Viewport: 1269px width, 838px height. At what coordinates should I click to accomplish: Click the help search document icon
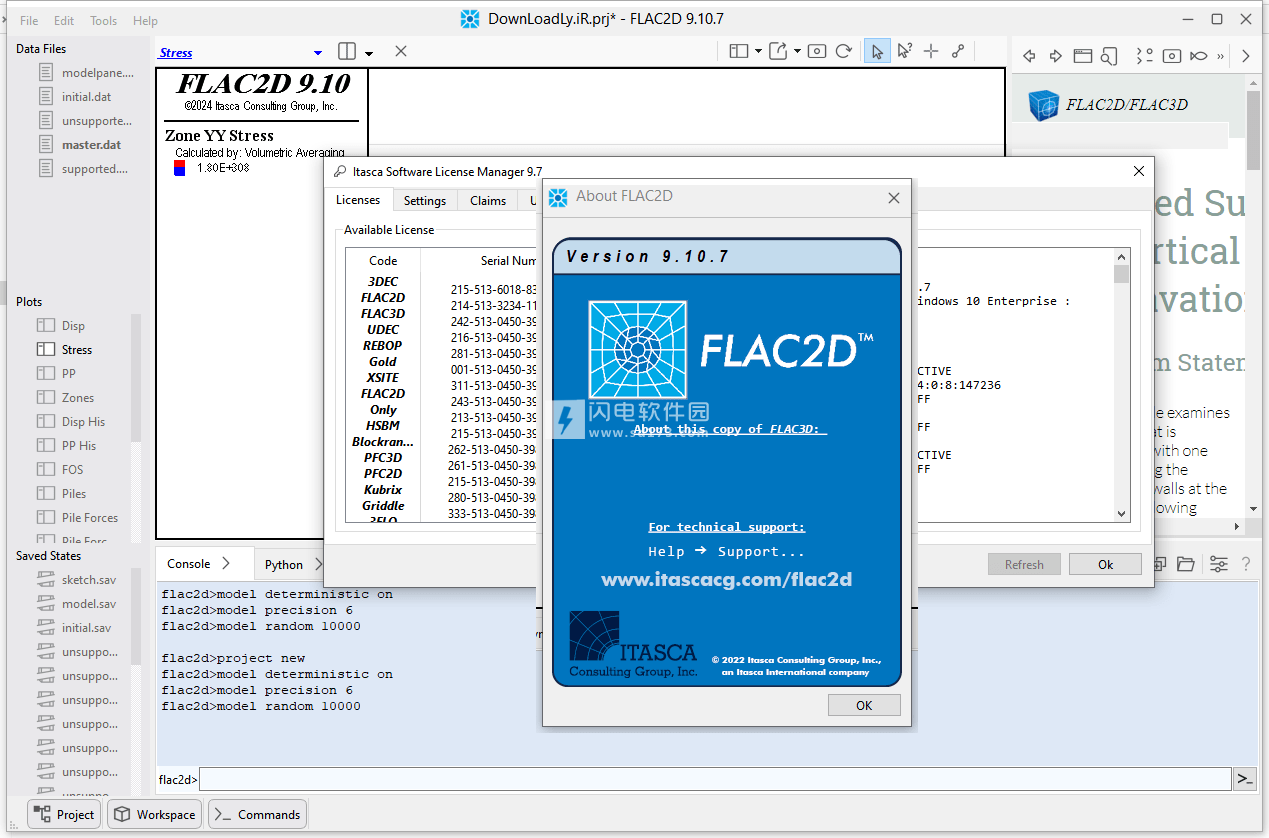tap(1109, 56)
